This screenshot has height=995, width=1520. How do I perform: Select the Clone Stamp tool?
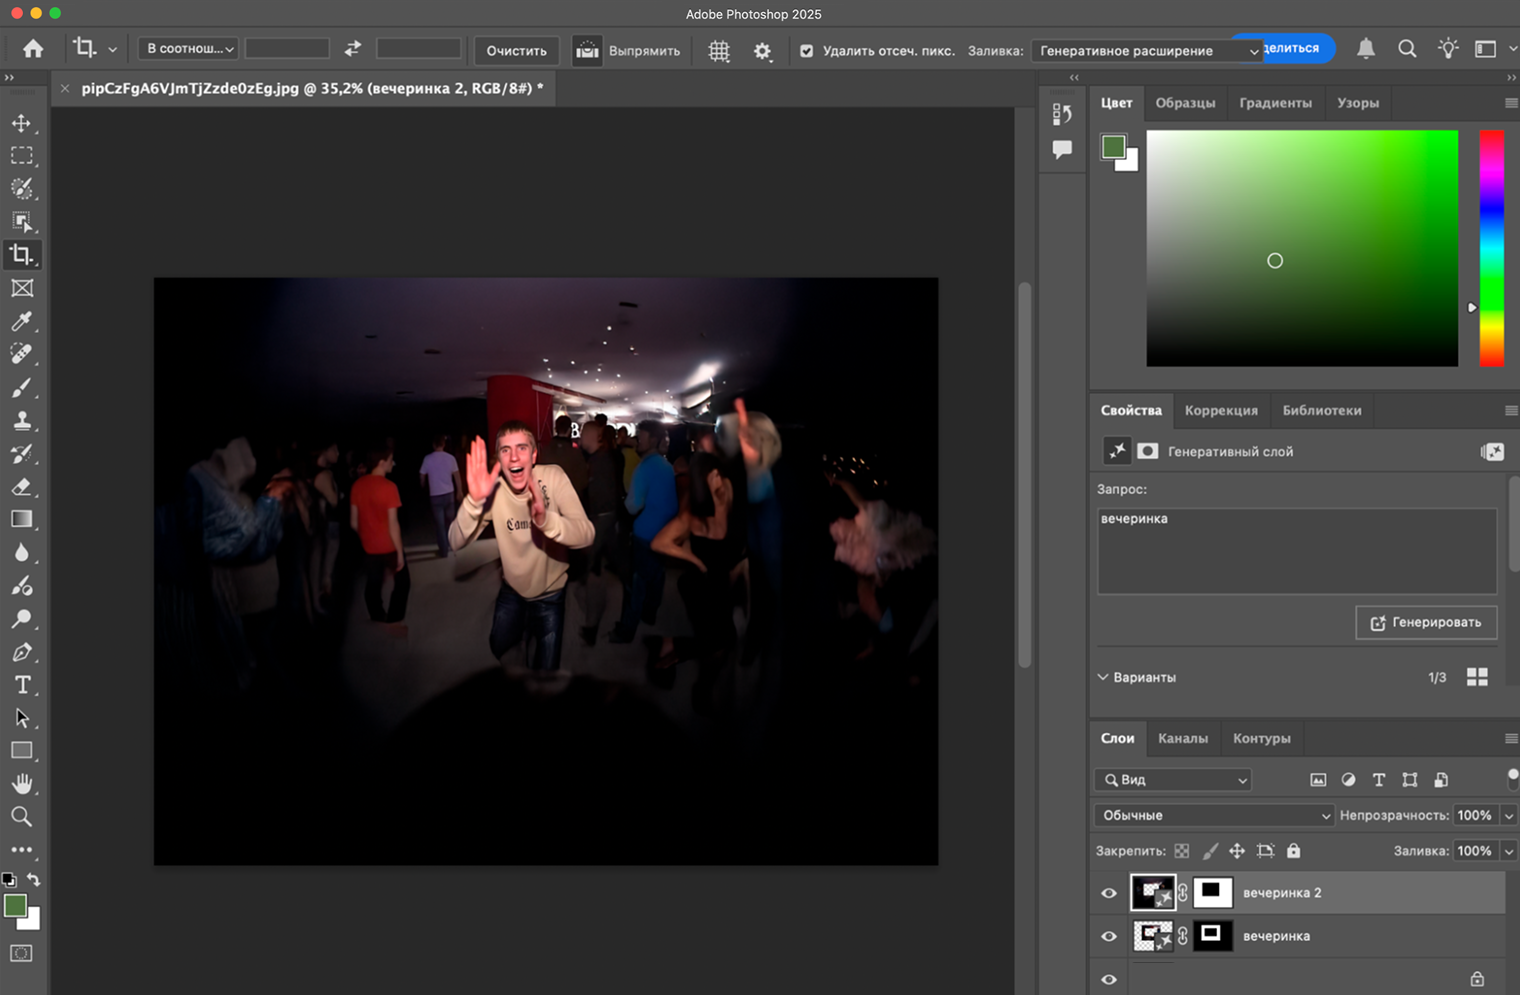(21, 420)
